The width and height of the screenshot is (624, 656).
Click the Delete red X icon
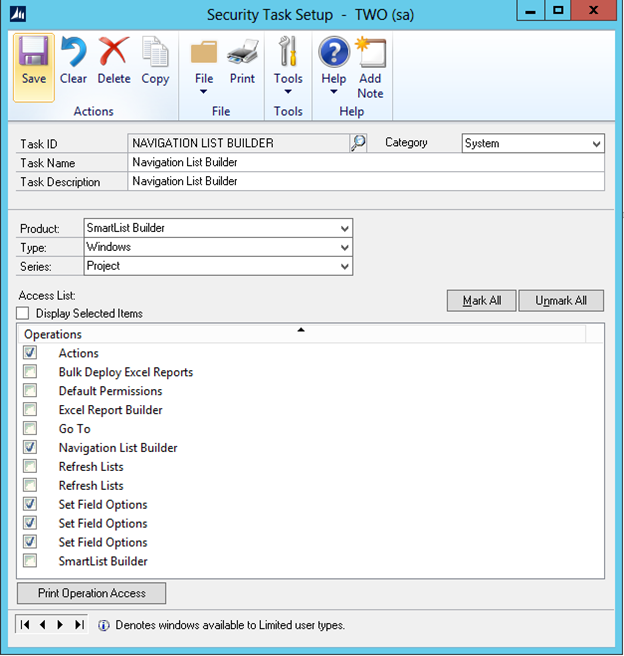pos(114,51)
